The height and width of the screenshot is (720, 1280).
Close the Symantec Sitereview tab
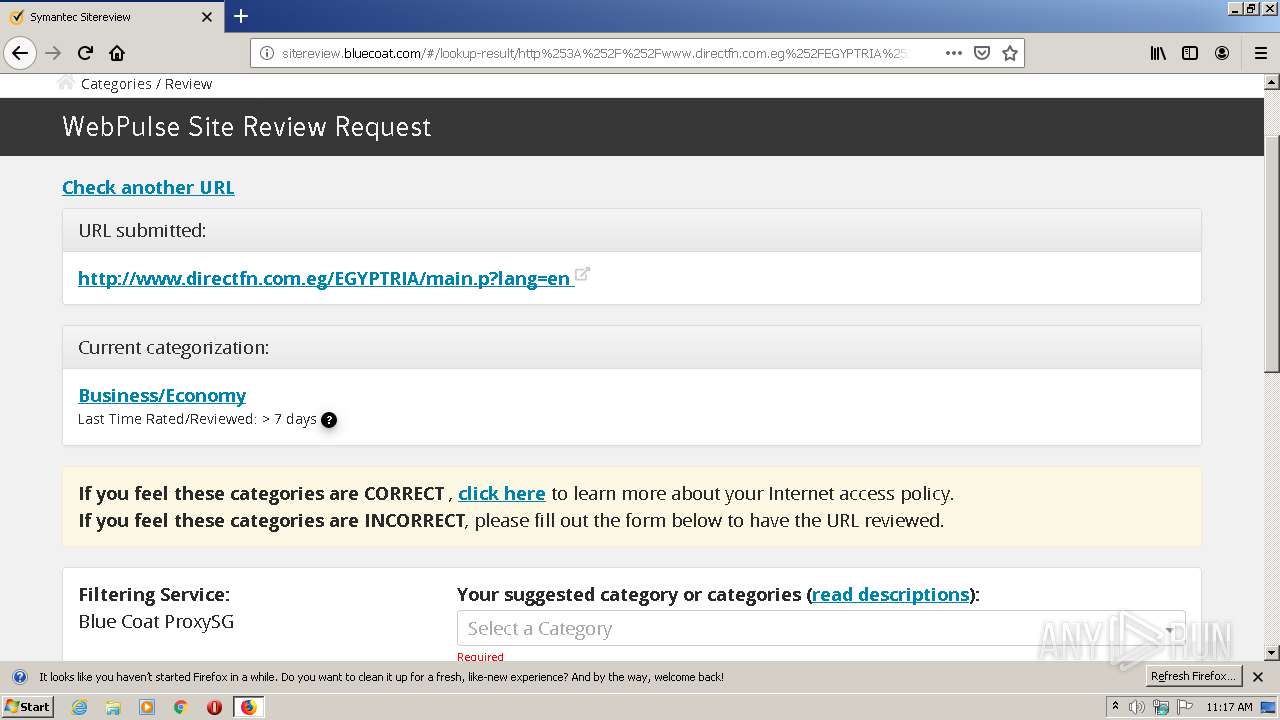207,17
